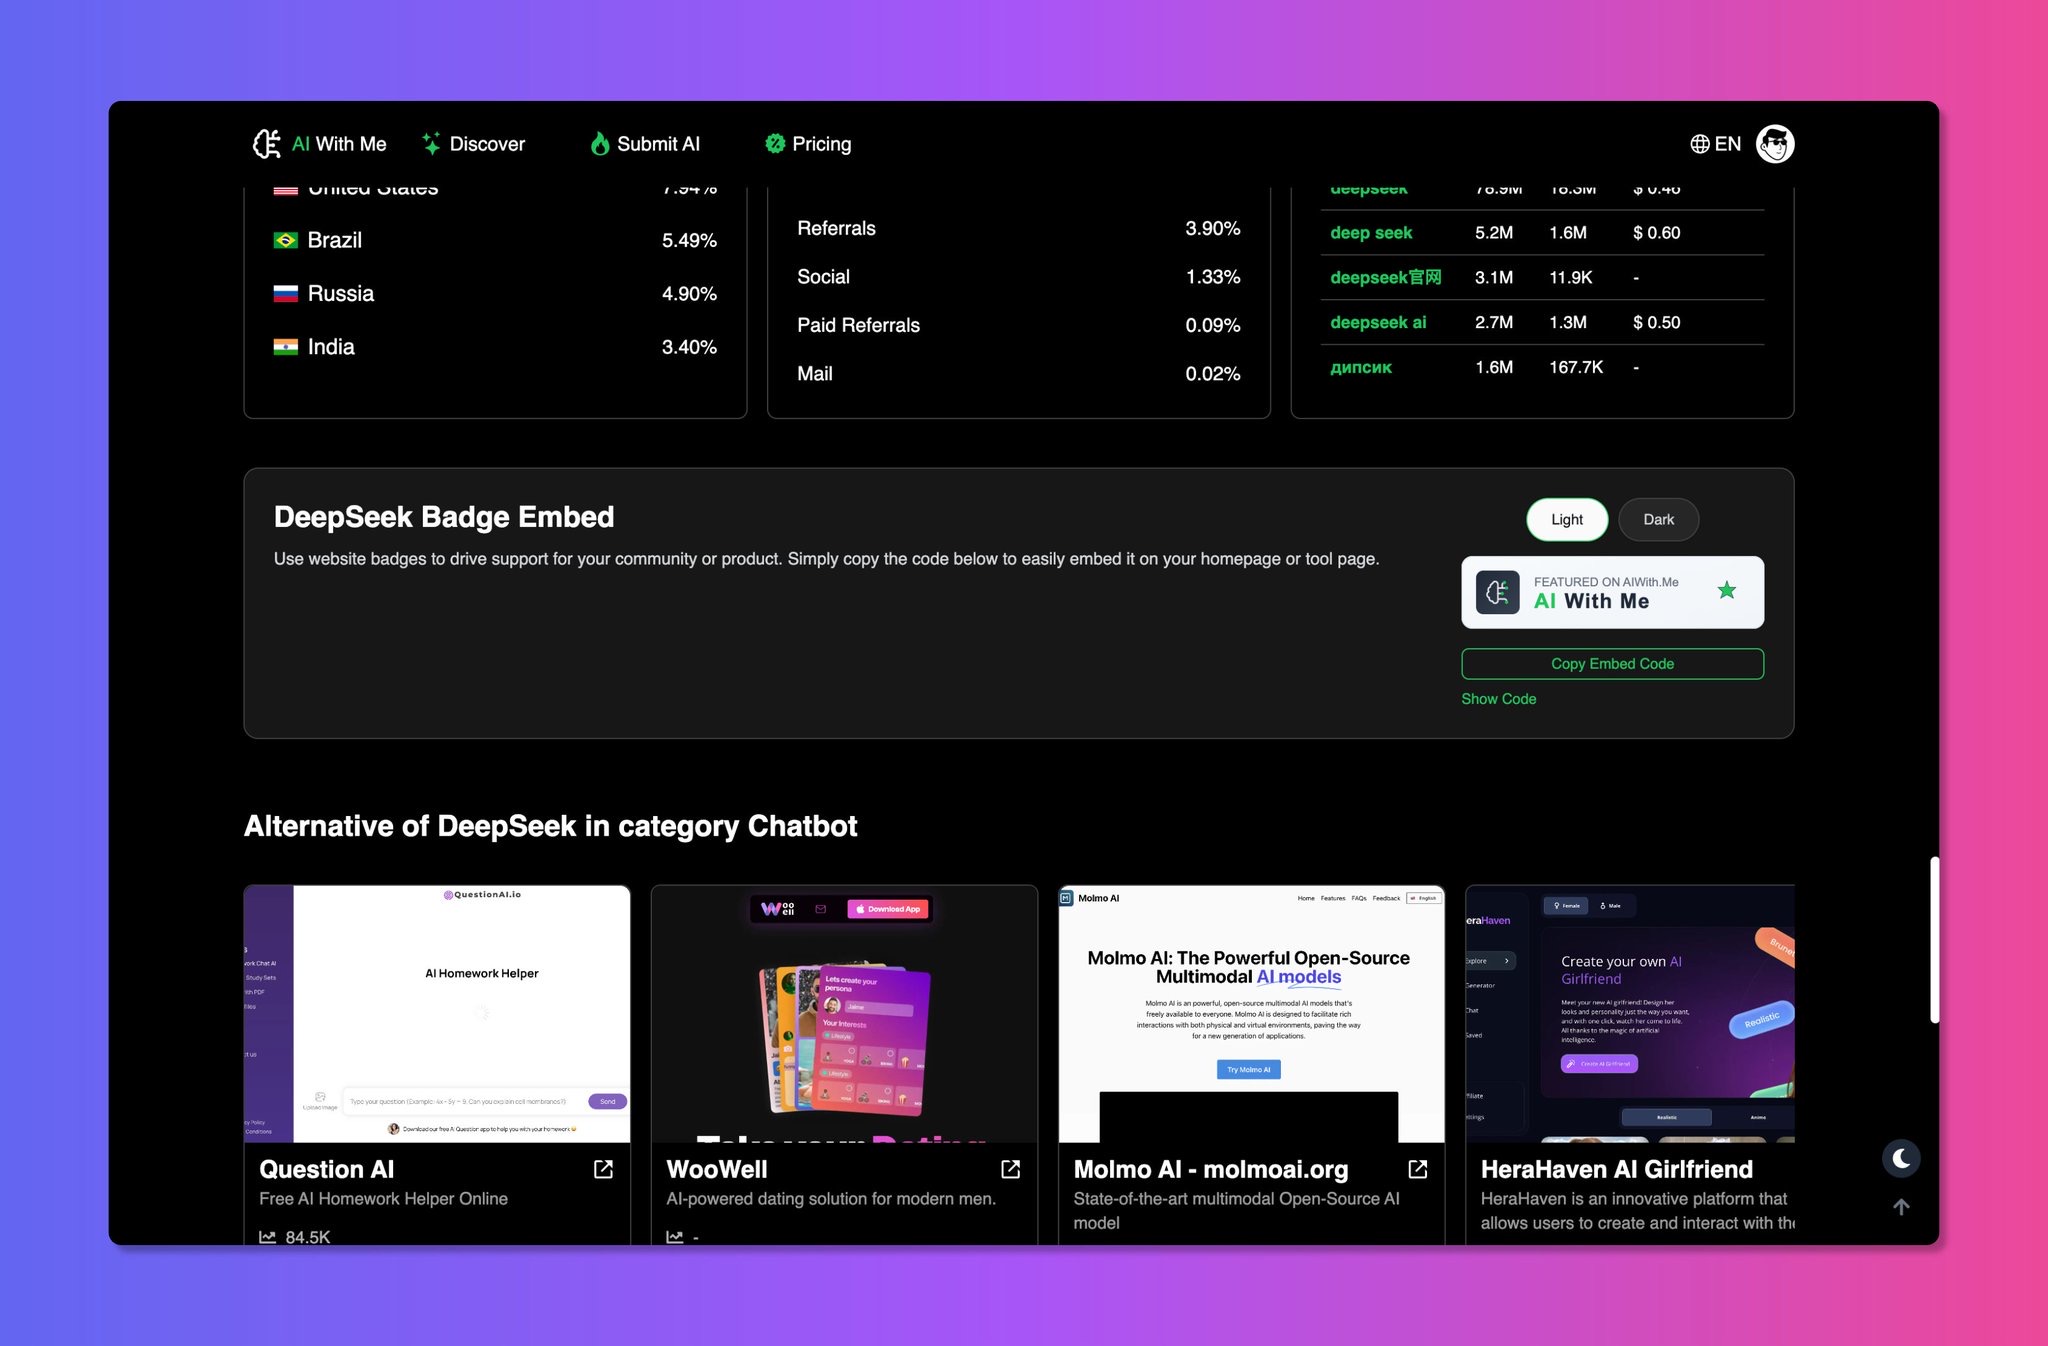This screenshot has height=1346, width=2048.
Task: Click the globe language icon
Action: (x=1699, y=144)
